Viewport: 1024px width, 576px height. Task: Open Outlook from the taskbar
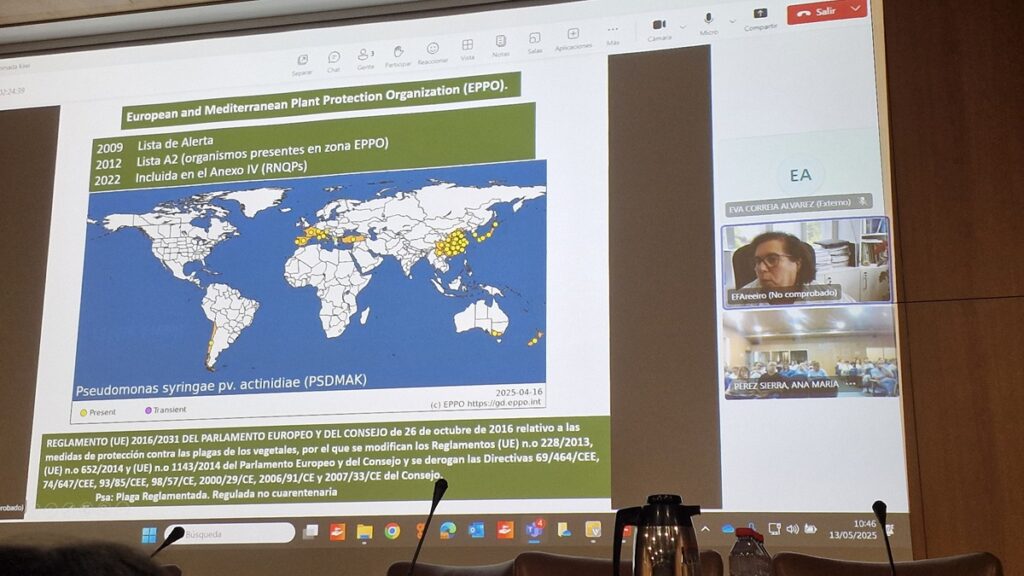click(x=476, y=530)
